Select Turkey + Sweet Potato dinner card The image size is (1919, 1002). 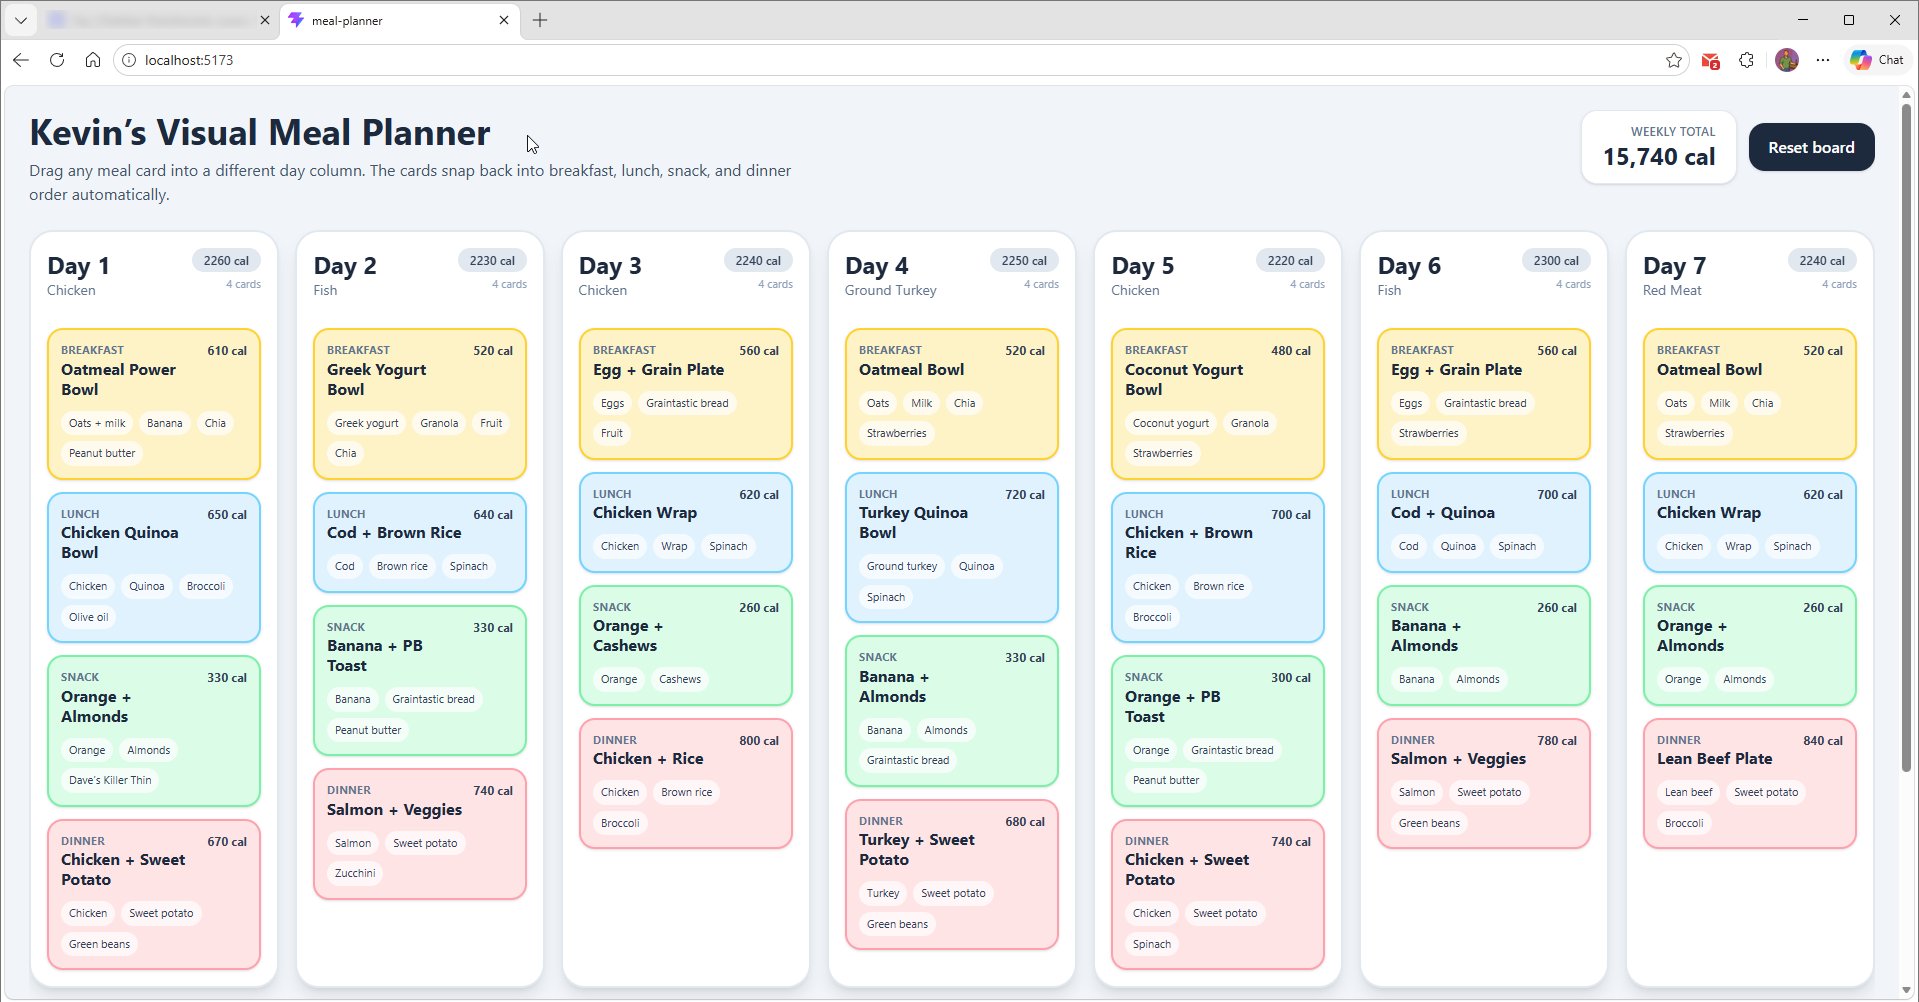tap(952, 874)
